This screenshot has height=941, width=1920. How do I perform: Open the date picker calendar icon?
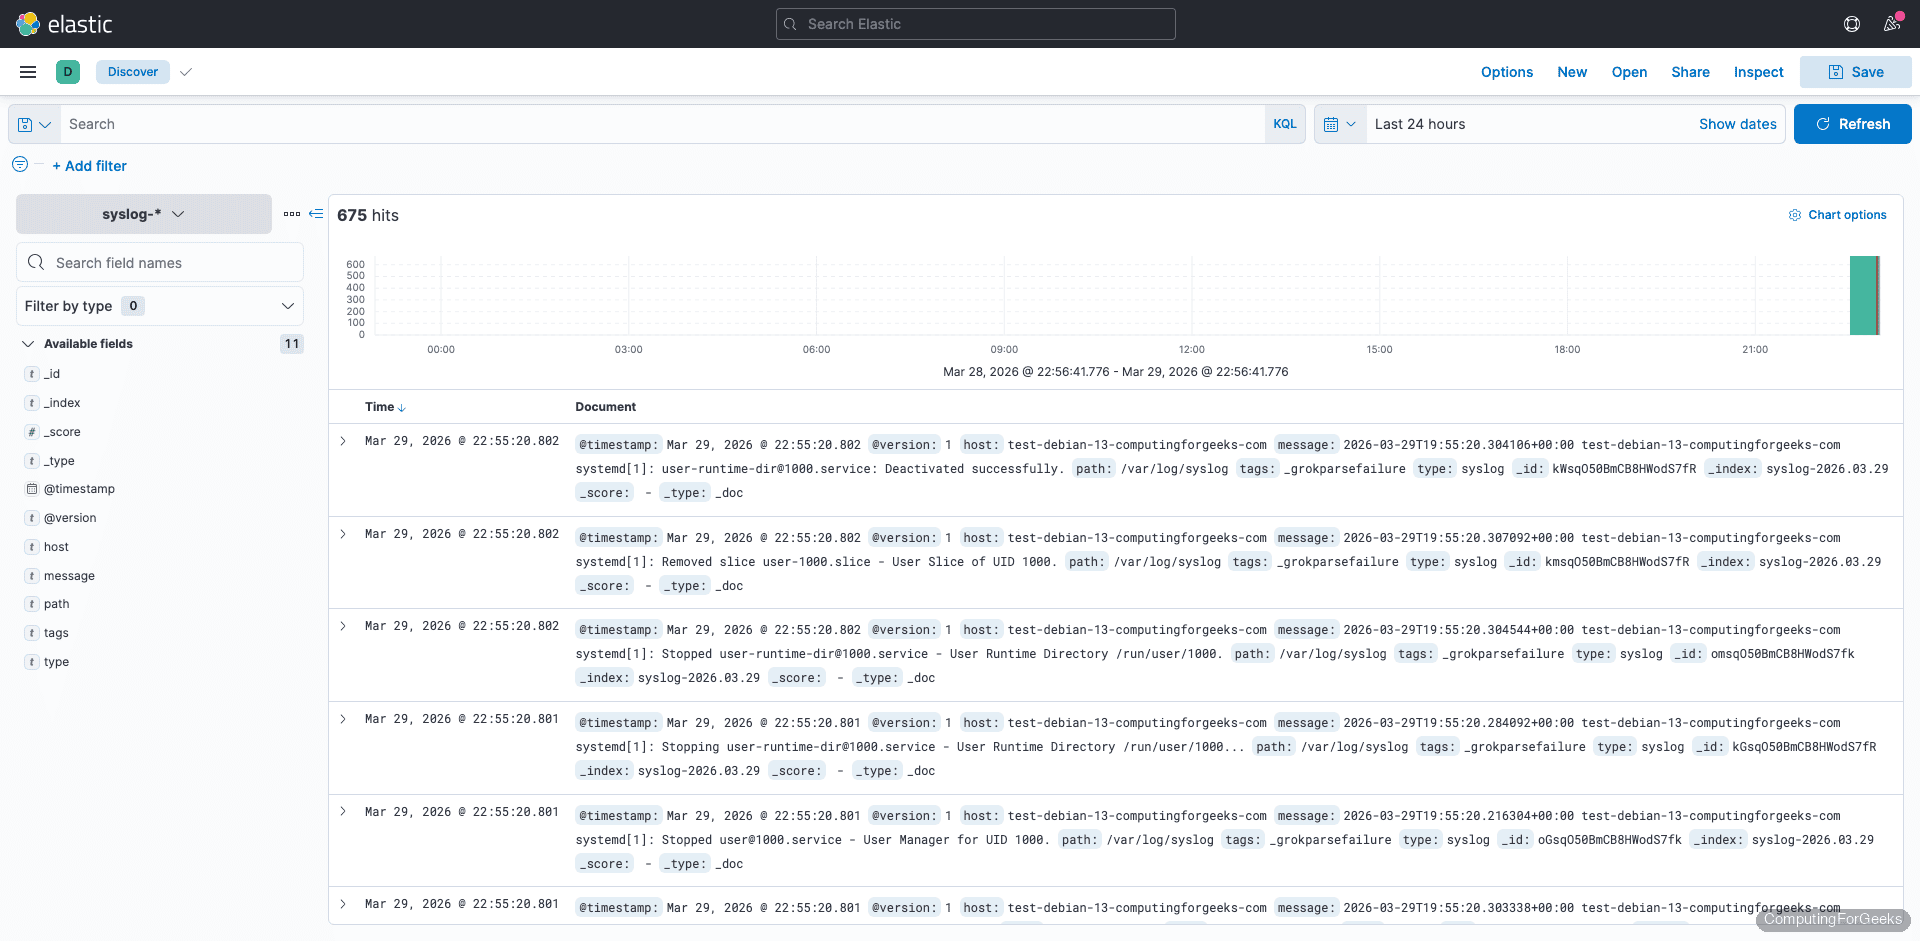pos(1340,123)
